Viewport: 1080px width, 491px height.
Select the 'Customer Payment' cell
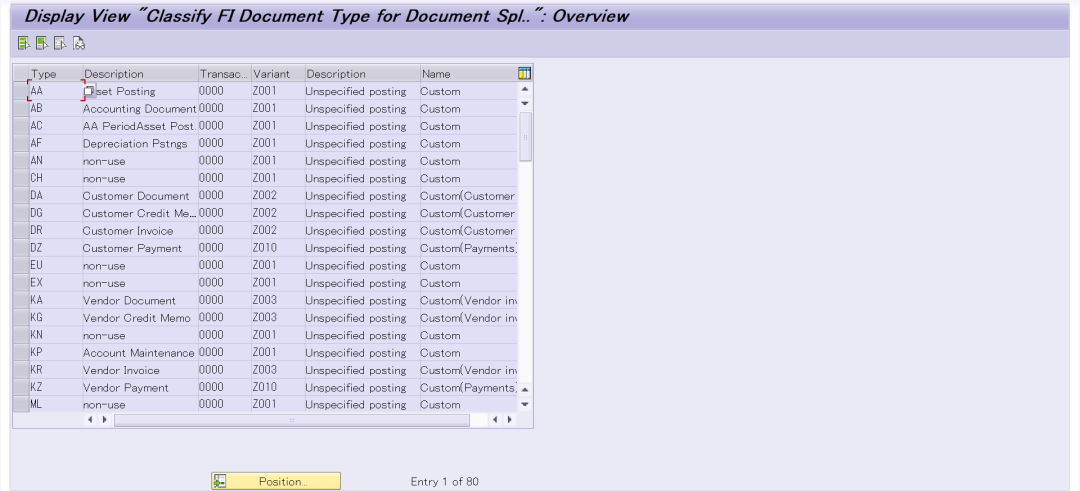[141, 248]
